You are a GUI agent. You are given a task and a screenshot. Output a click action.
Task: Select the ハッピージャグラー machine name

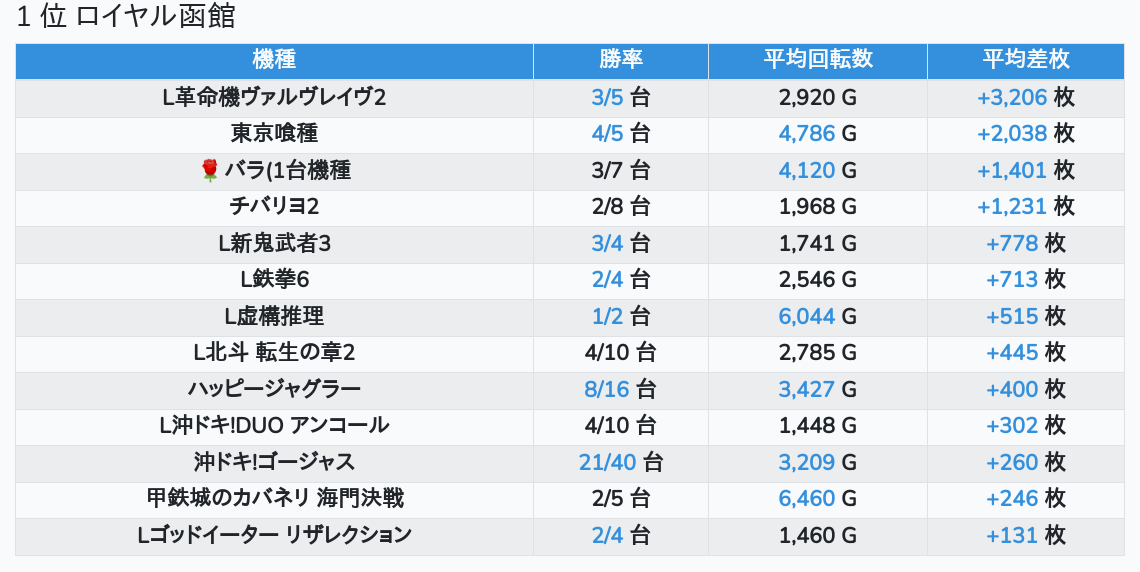click(x=274, y=389)
